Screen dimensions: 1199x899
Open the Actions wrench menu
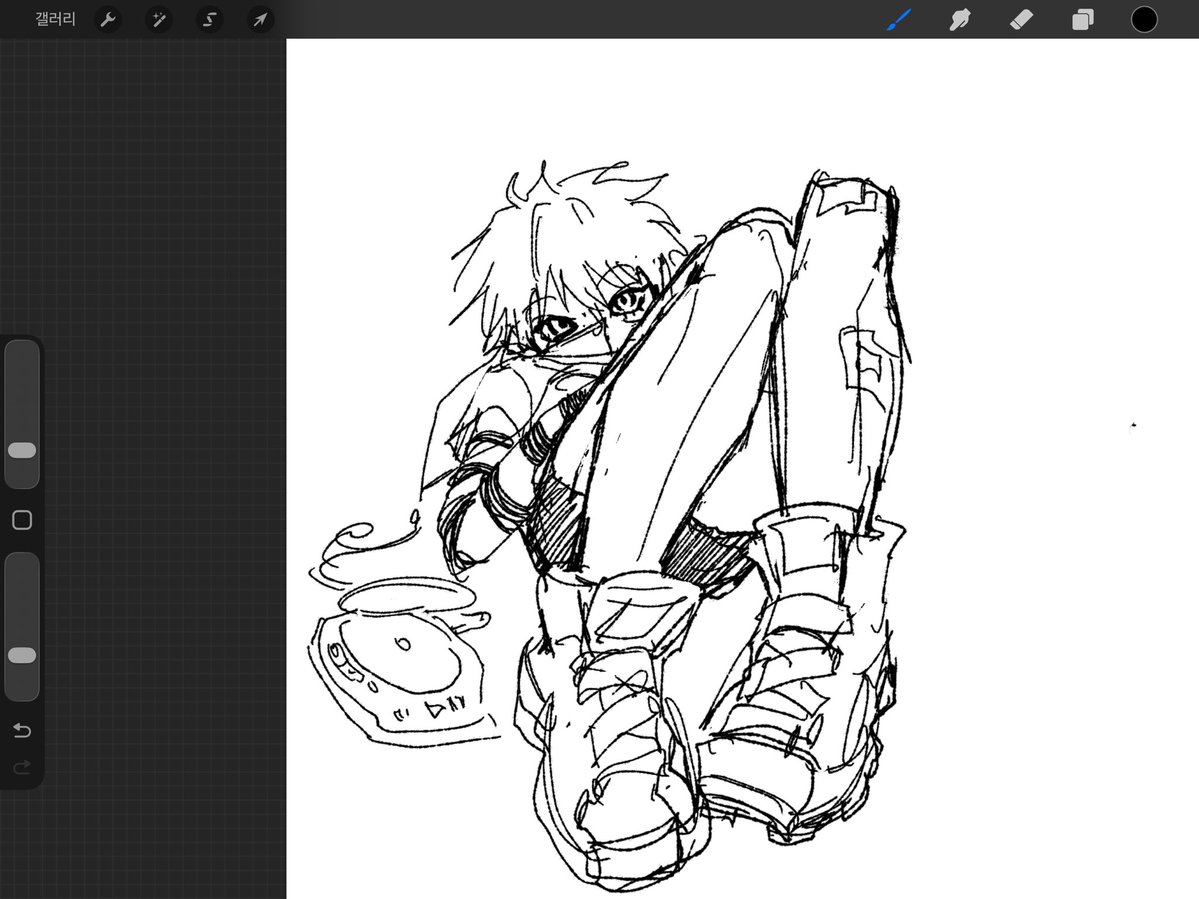[108, 20]
